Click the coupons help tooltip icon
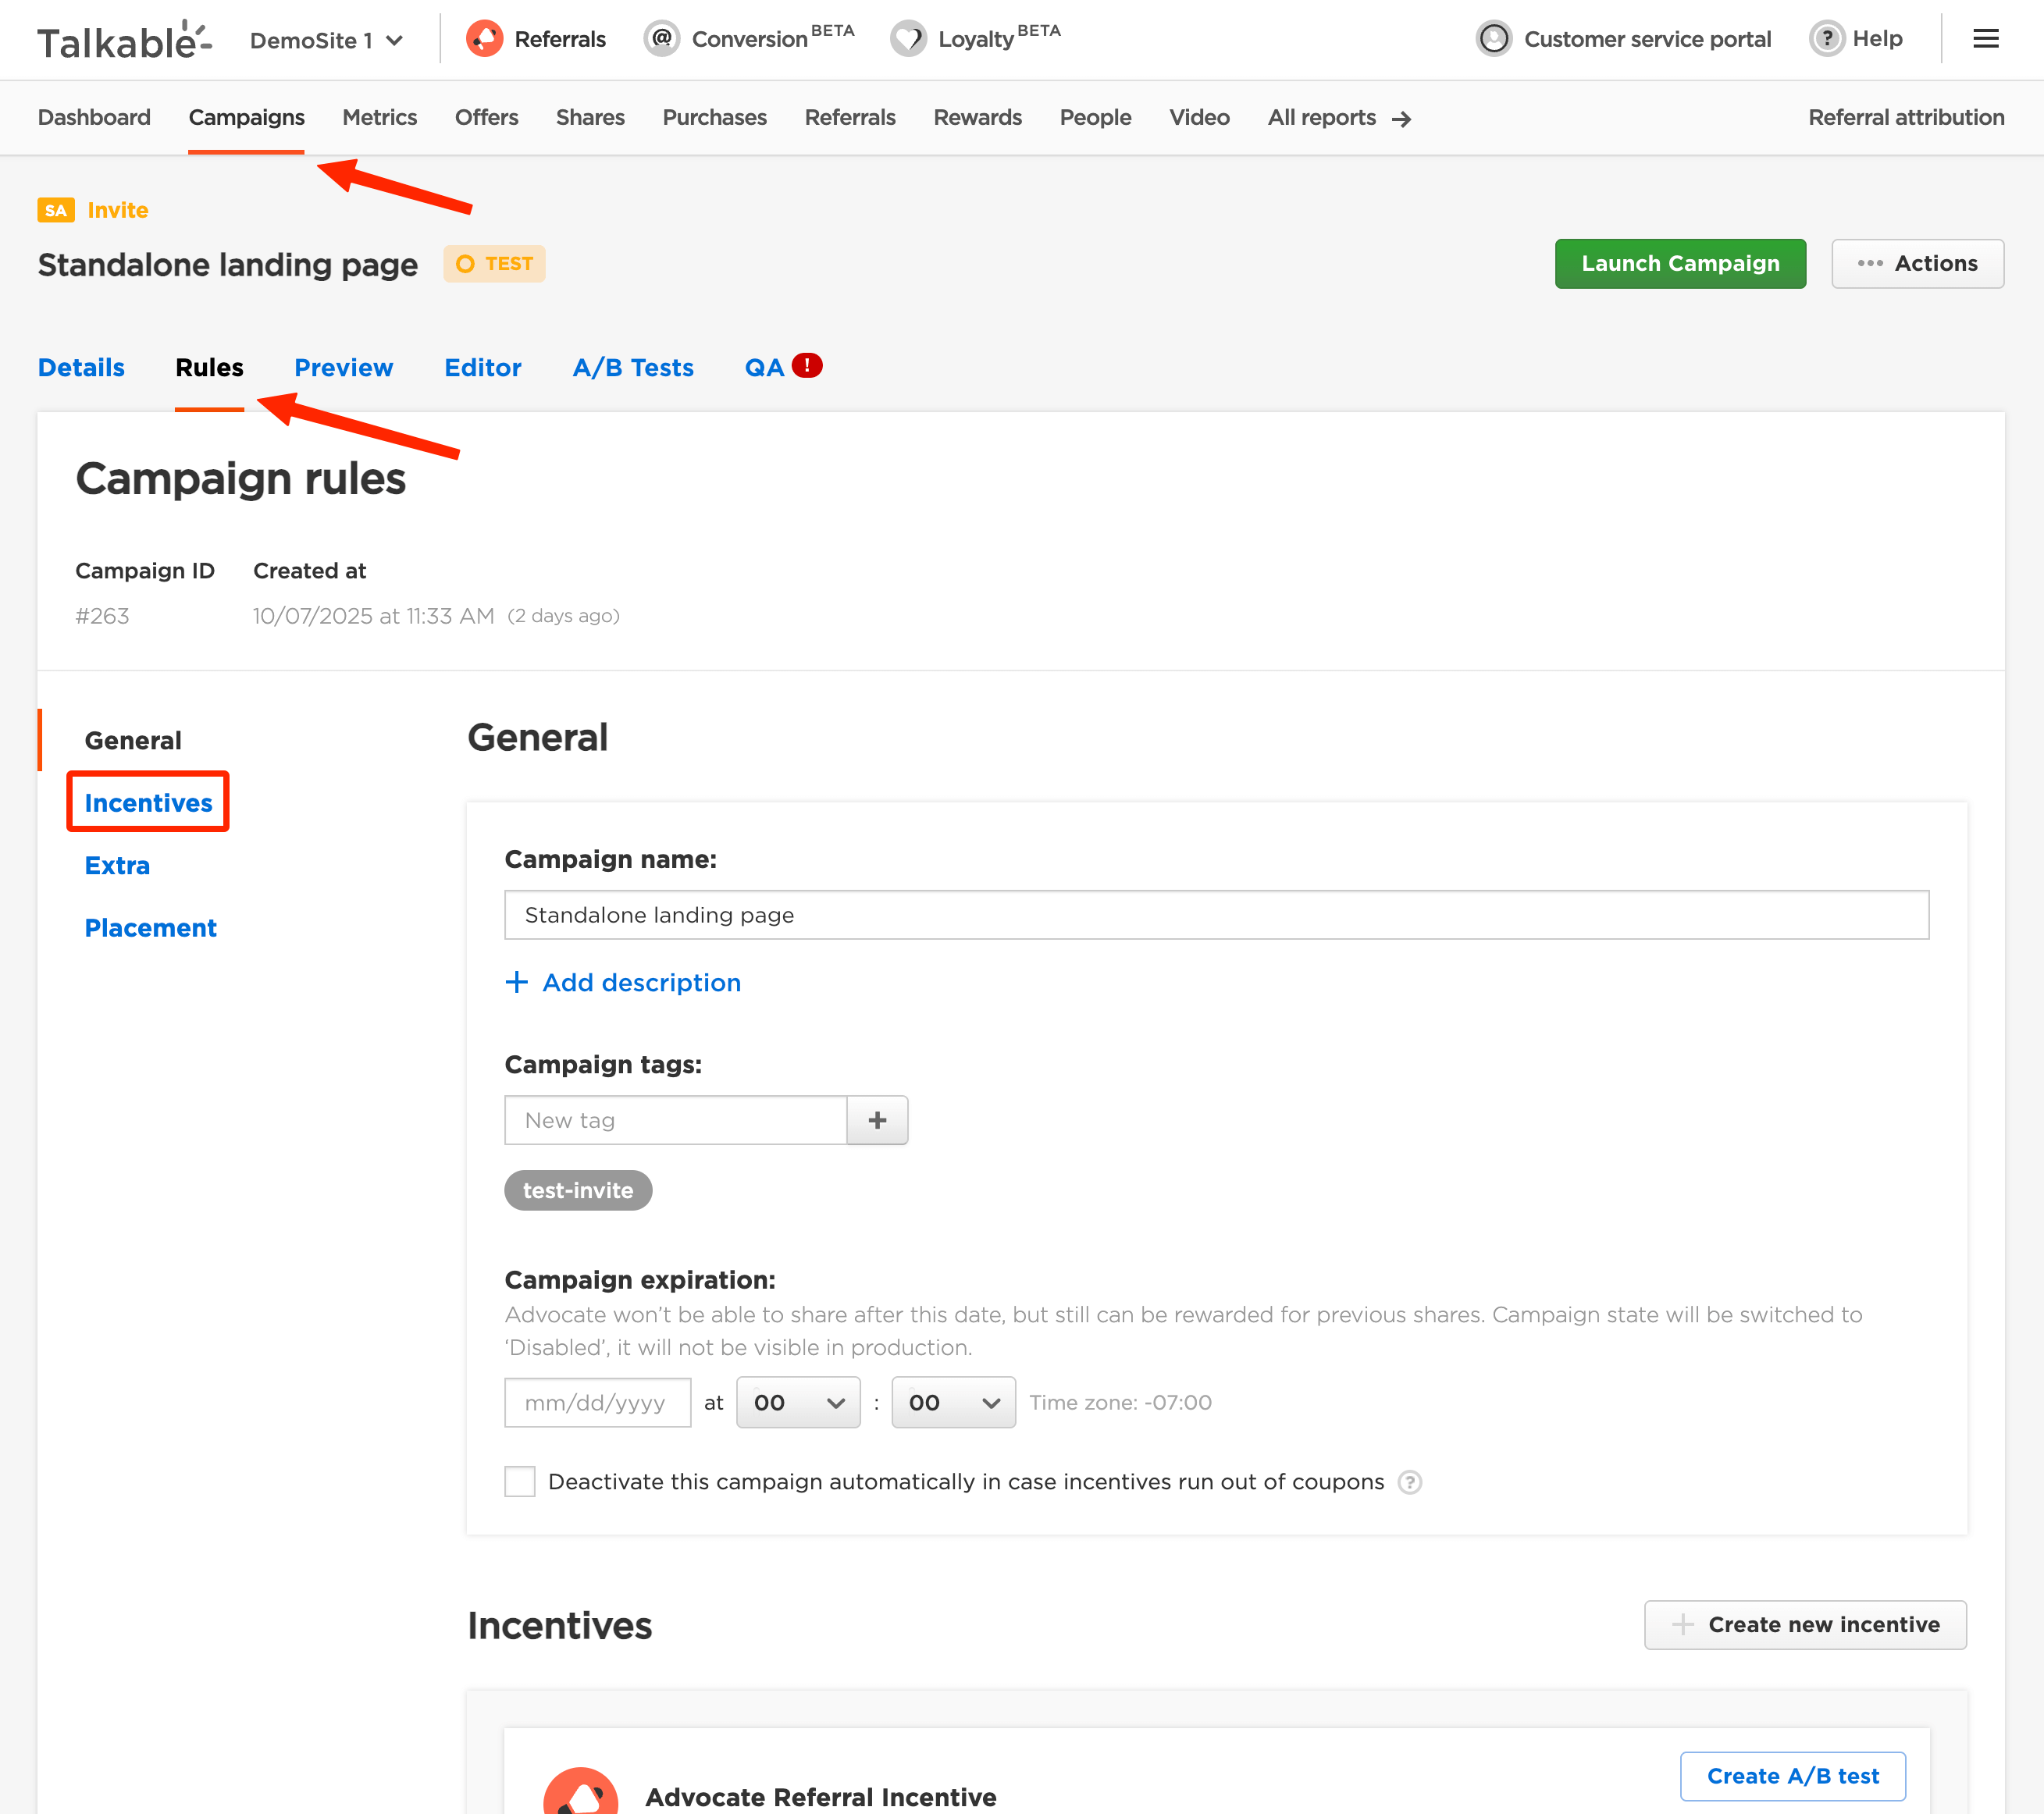This screenshot has height=1814, width=2044. tap(1409, 1482)
